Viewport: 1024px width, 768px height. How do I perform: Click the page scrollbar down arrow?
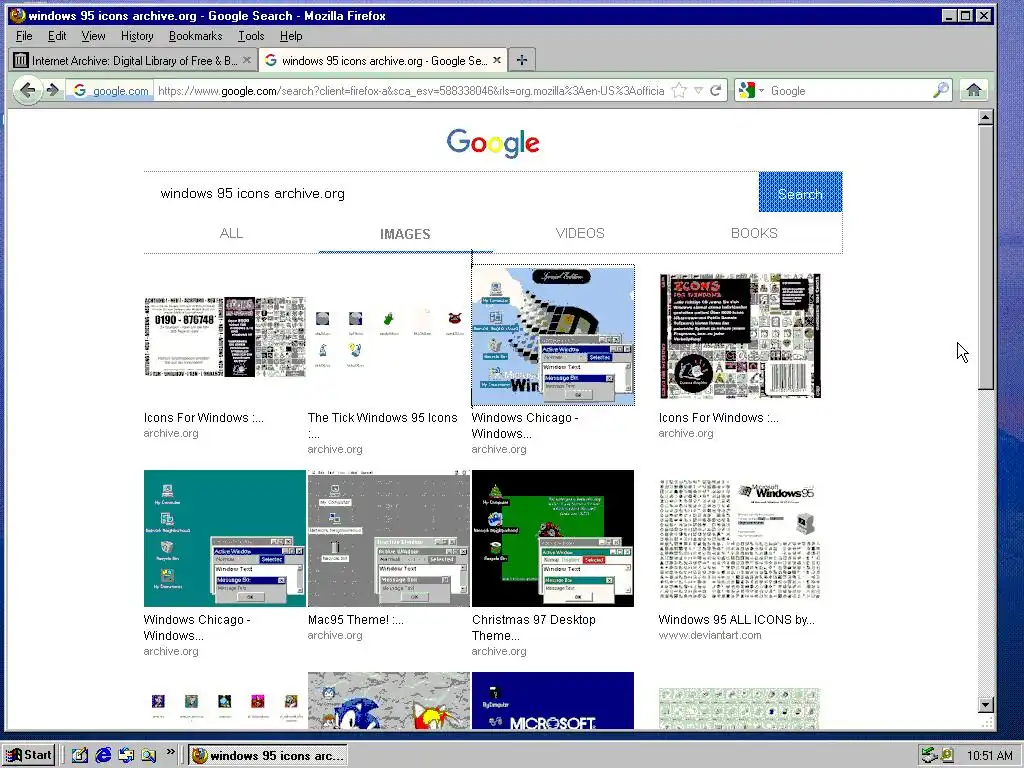pos(985,705)
